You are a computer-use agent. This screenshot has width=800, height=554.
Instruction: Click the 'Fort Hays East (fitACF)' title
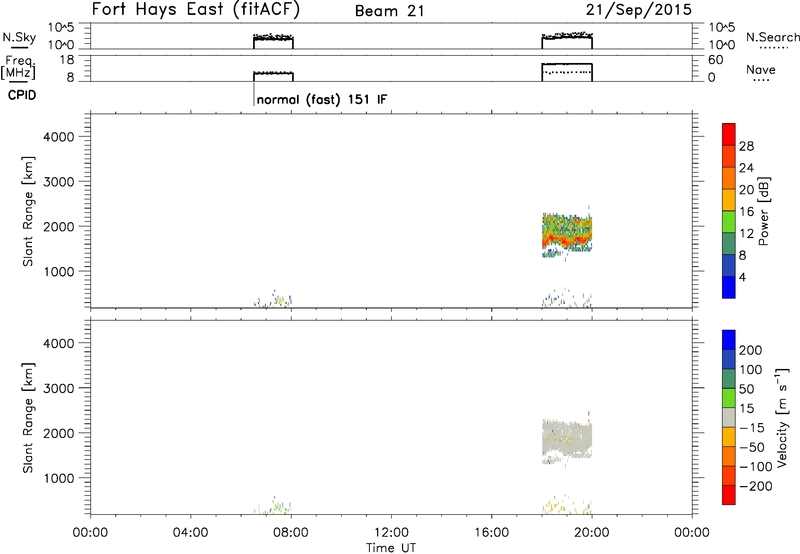[x=196, y=10]
